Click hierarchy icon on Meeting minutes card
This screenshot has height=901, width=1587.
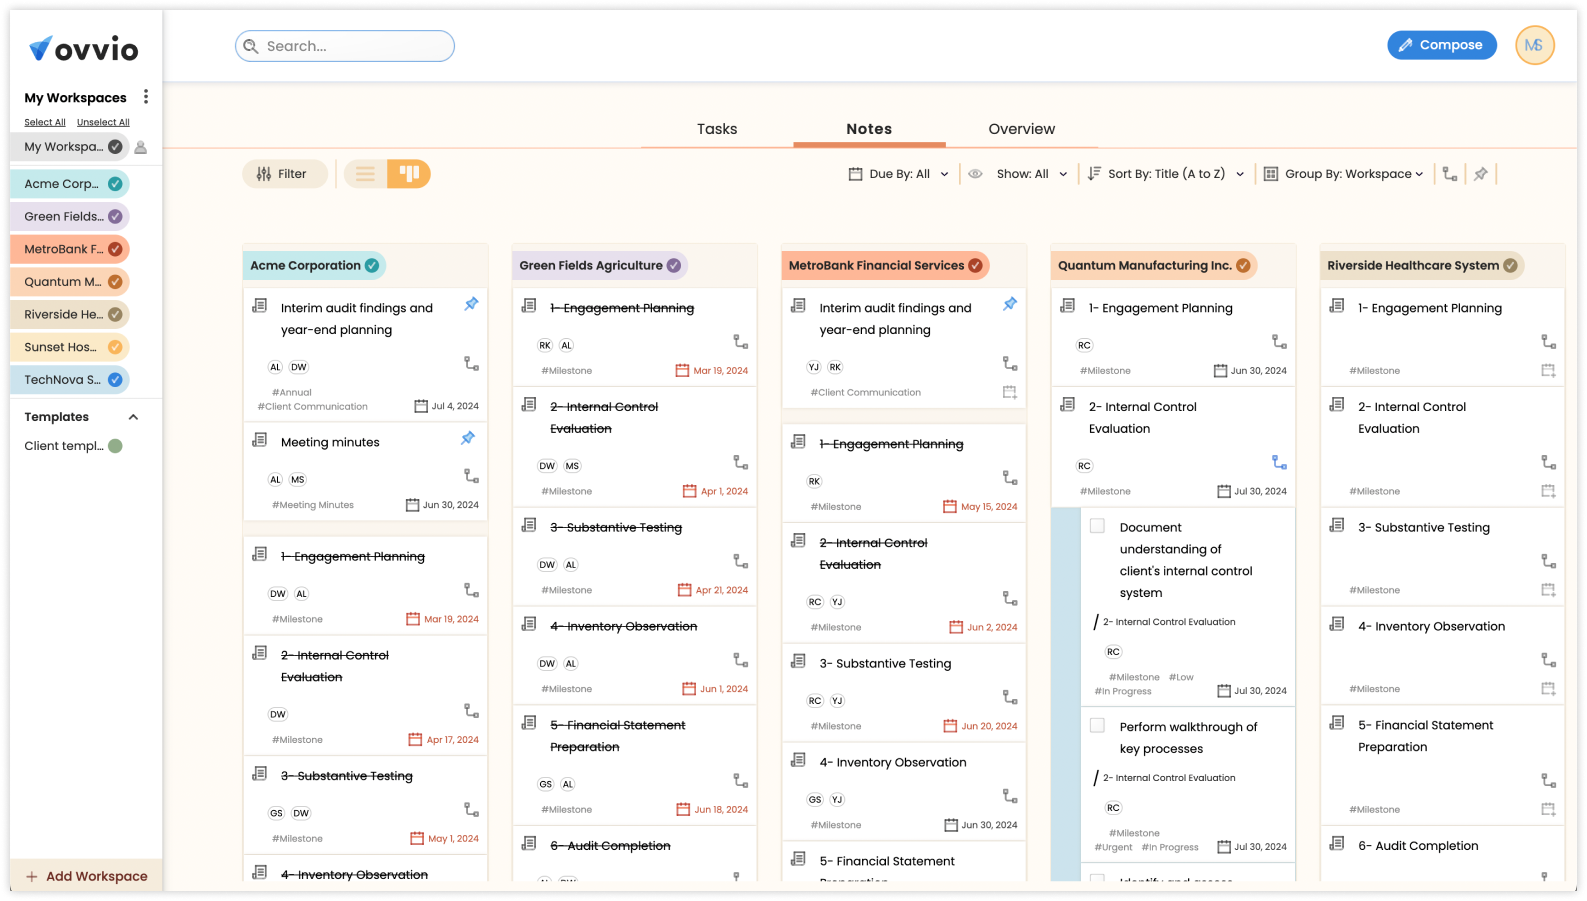(x=471, y=476)
